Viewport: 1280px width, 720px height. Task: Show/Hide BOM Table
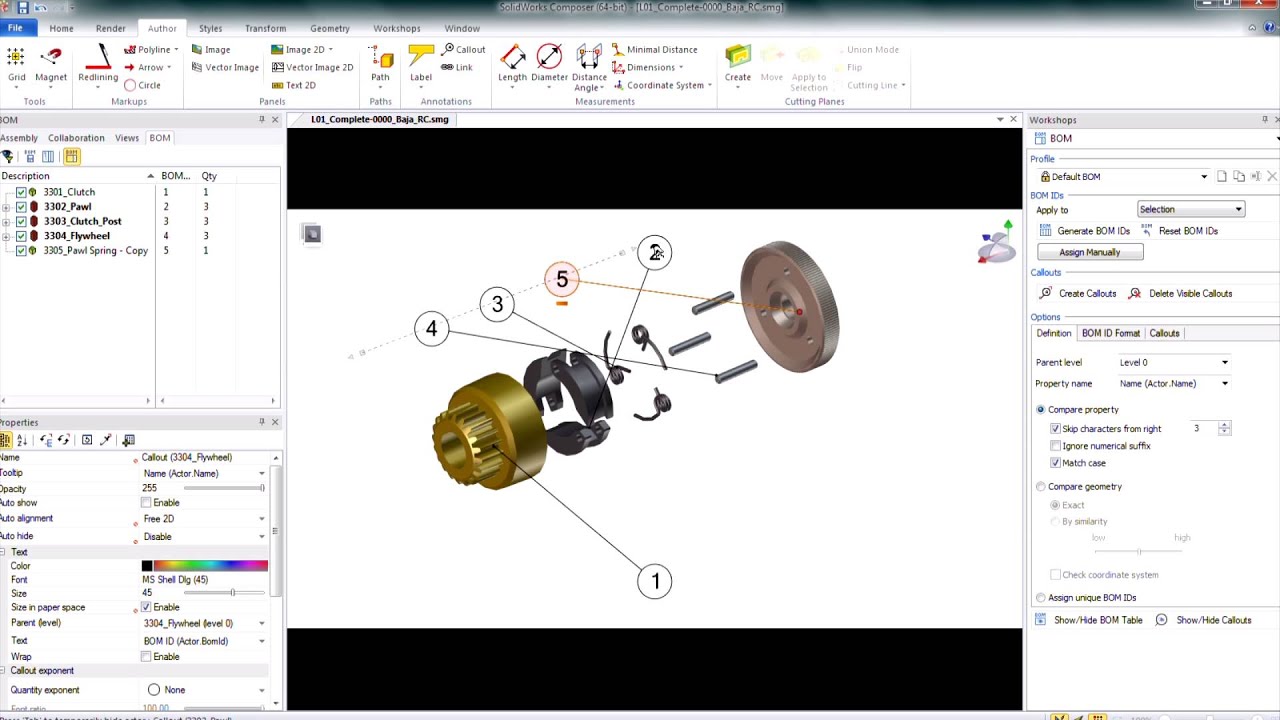click(1088, 620)
